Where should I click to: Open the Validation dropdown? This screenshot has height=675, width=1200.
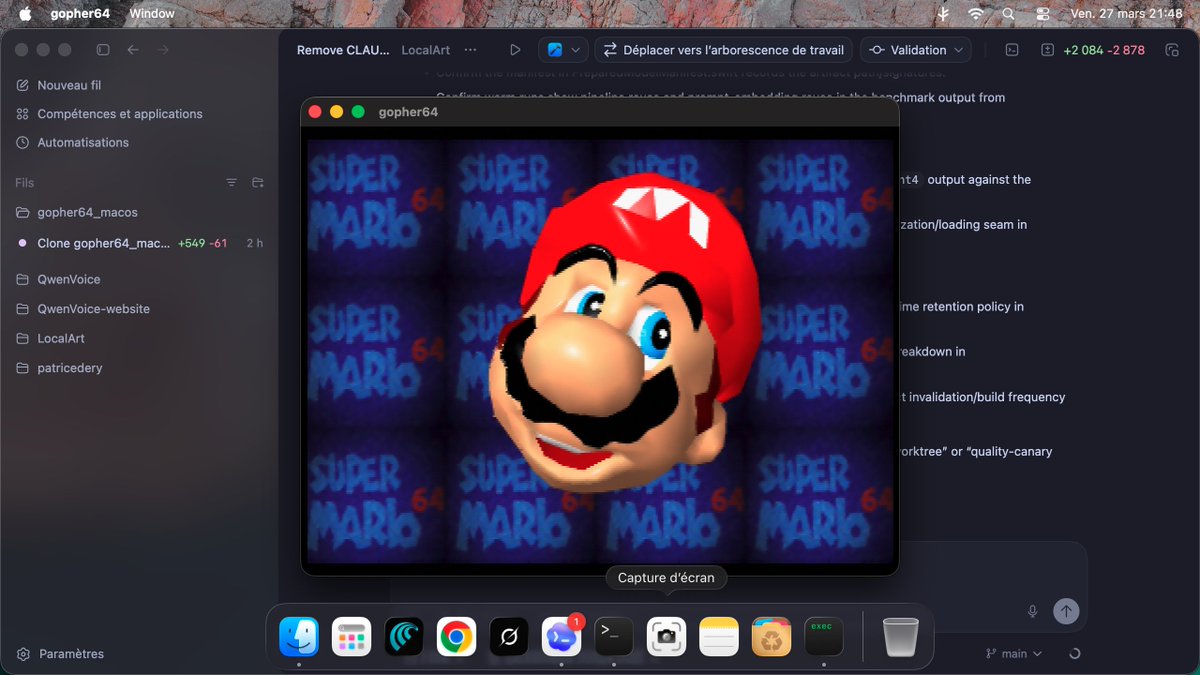tap(916, 50)
